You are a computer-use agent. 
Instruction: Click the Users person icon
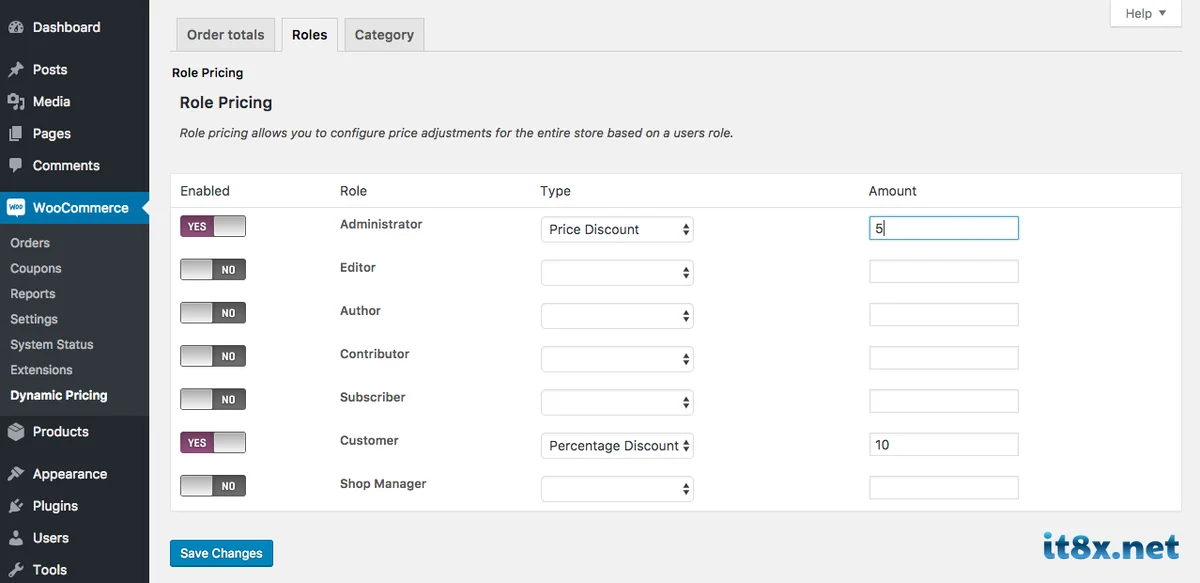click(x=16, y=538)
